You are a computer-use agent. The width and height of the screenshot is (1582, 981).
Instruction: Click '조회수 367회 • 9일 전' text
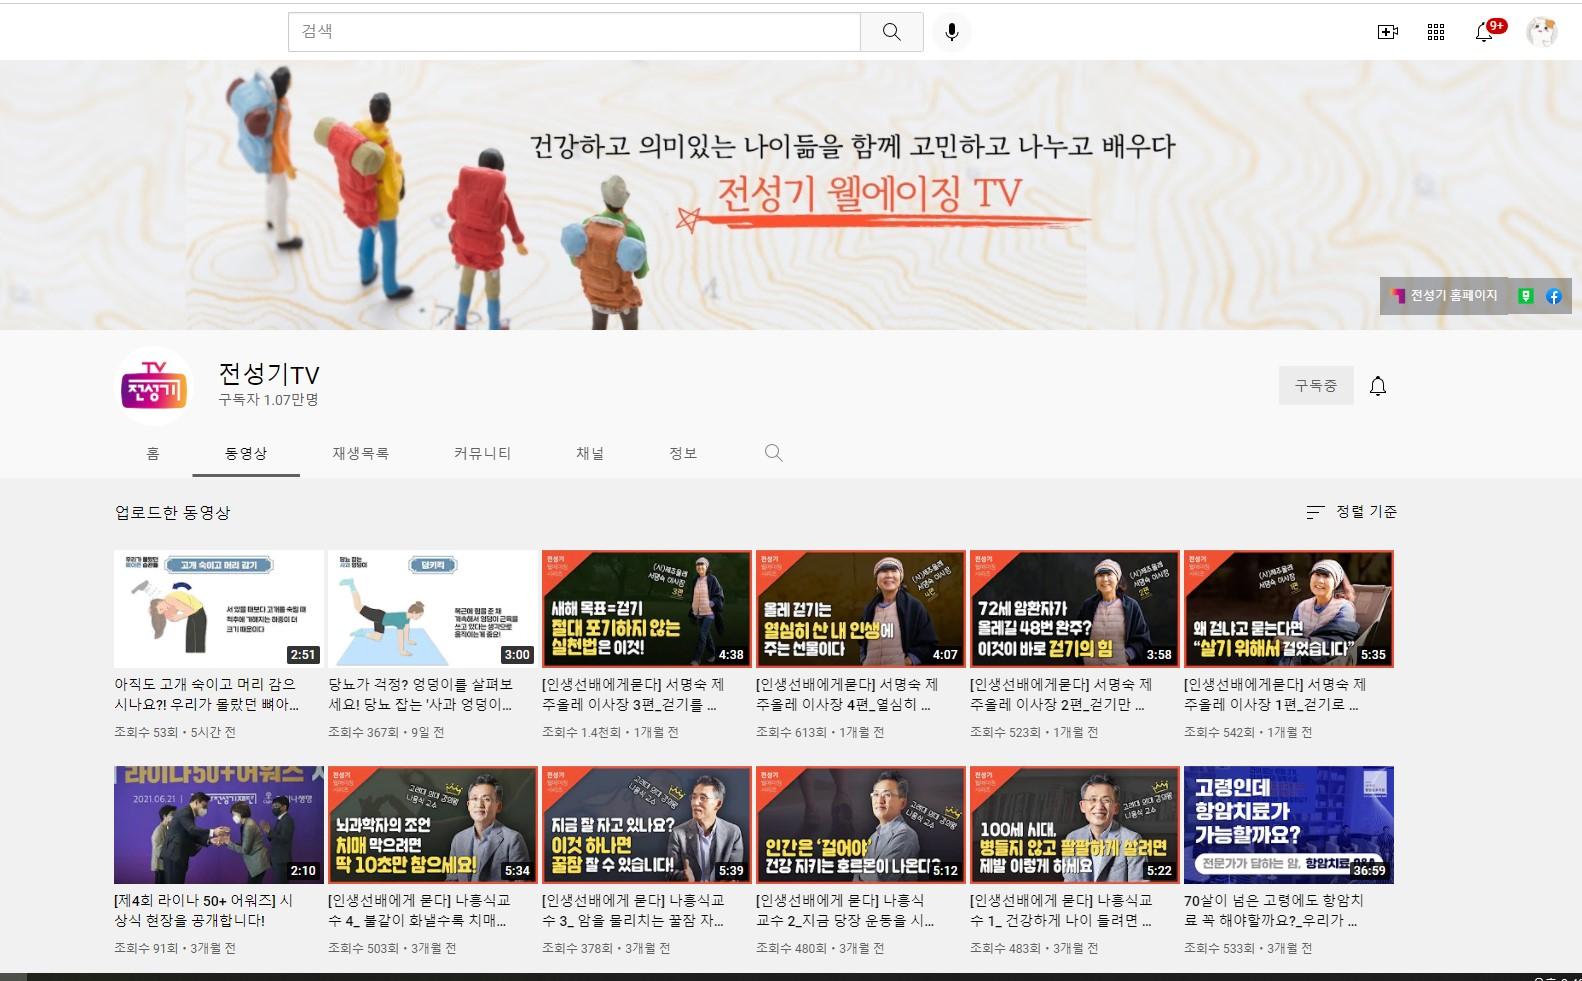386,732
